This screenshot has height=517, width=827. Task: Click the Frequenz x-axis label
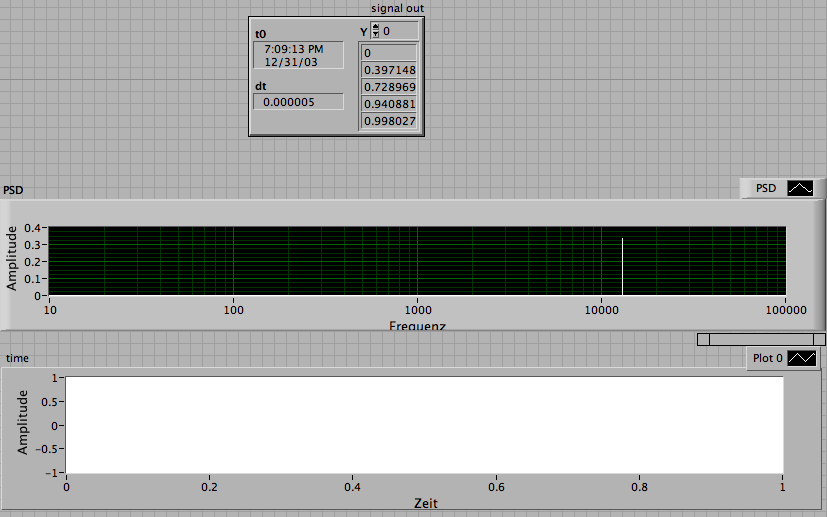pyautogui.click(x=417, y=325)
